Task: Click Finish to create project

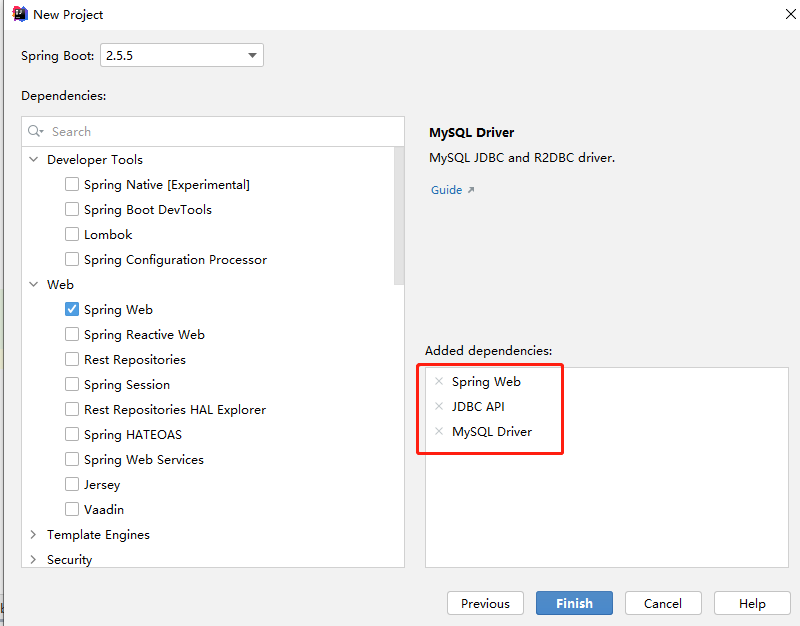Action: (x=574, y=603)
